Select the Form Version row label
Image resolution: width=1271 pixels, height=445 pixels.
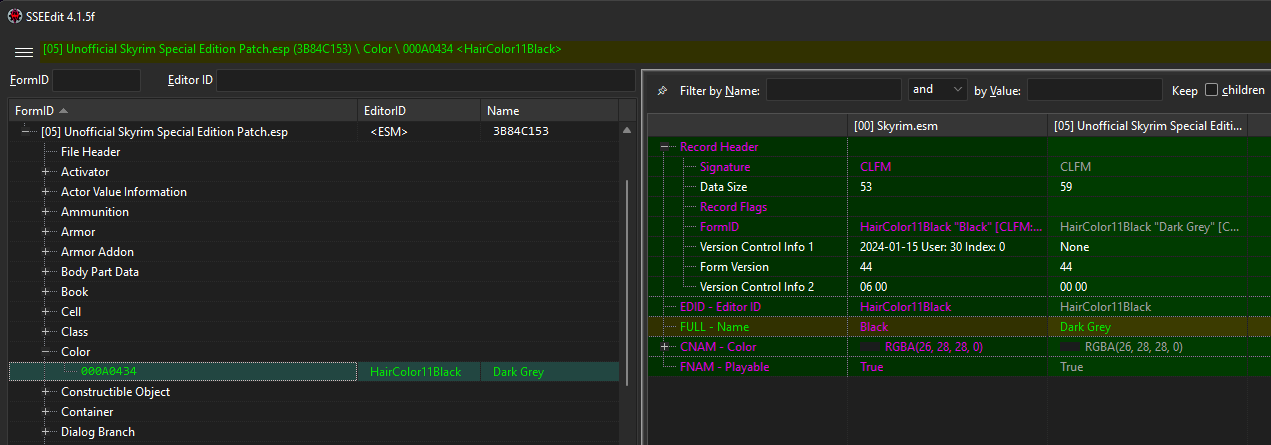(734, 267)
